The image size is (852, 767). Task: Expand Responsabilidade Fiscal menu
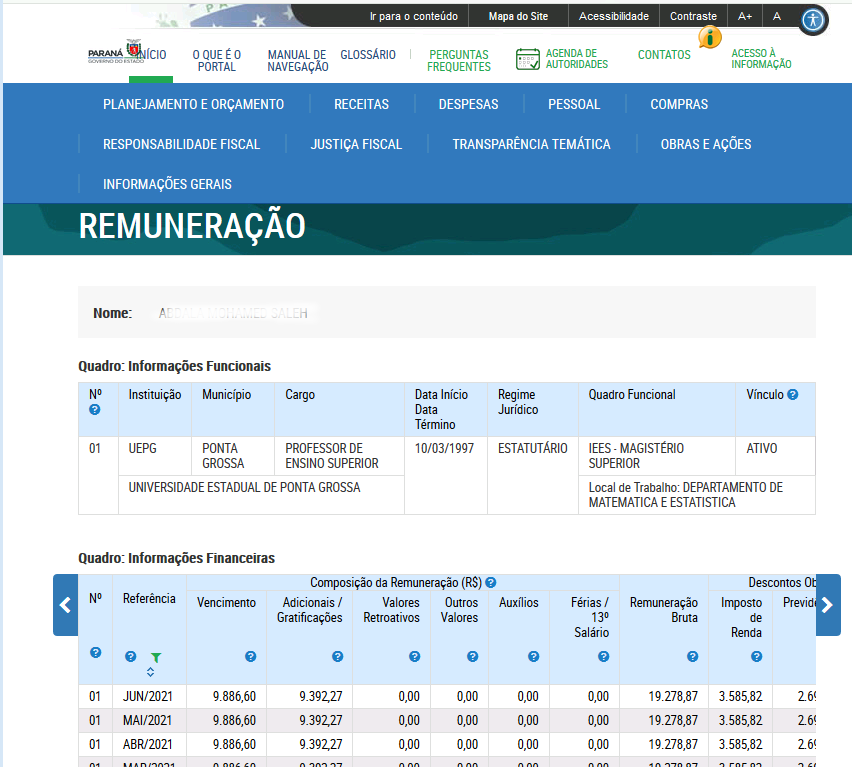181,144
